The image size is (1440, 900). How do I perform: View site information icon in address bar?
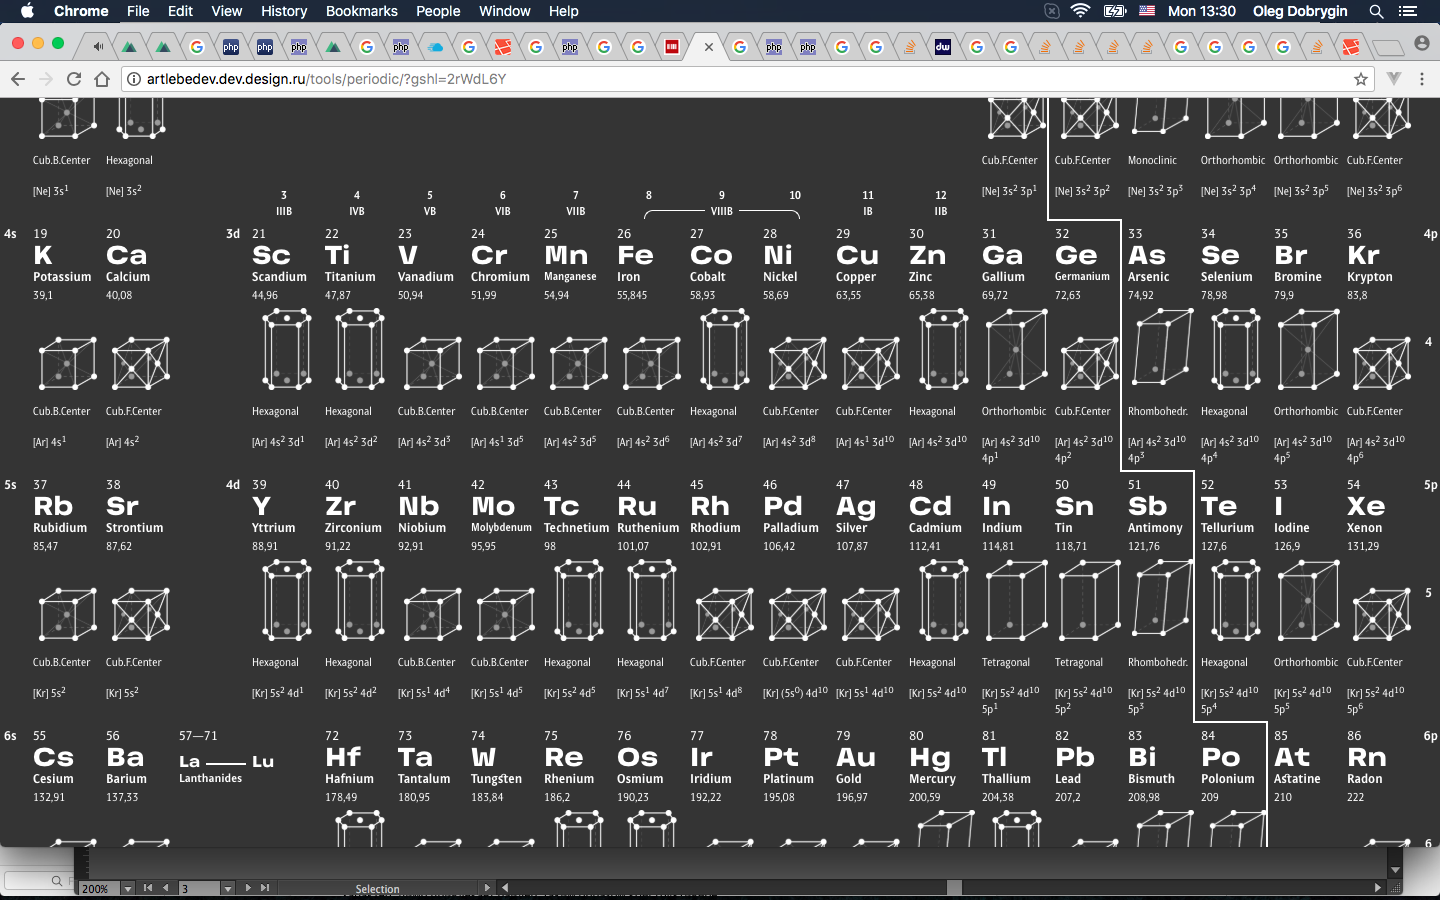tap(134, 79)
